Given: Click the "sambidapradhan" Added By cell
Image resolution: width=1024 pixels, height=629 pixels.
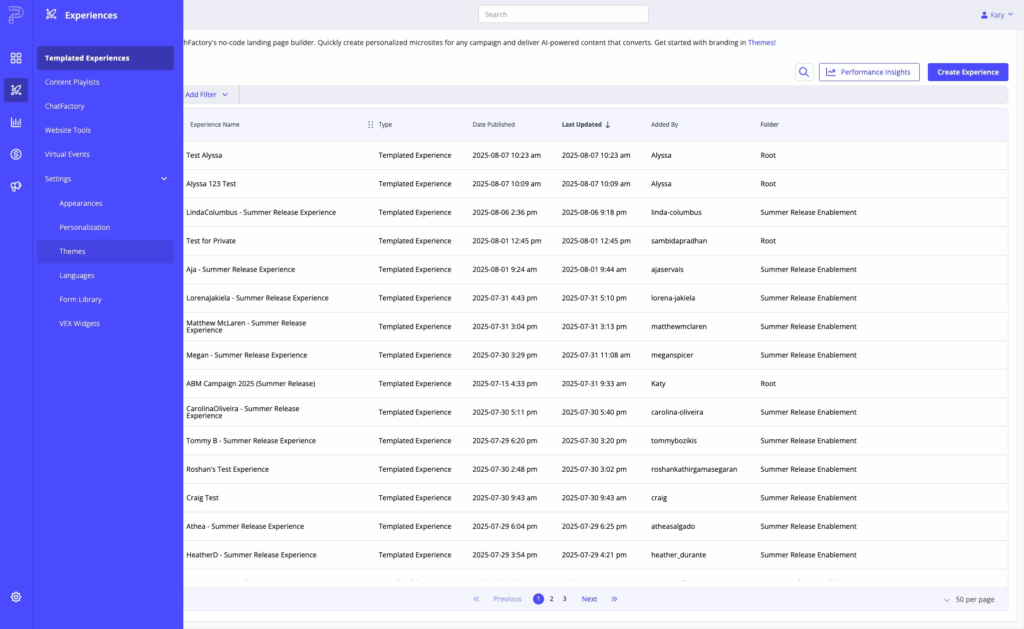Looking at the screenshot, I should pyautogui.click(x=679, y=241).
